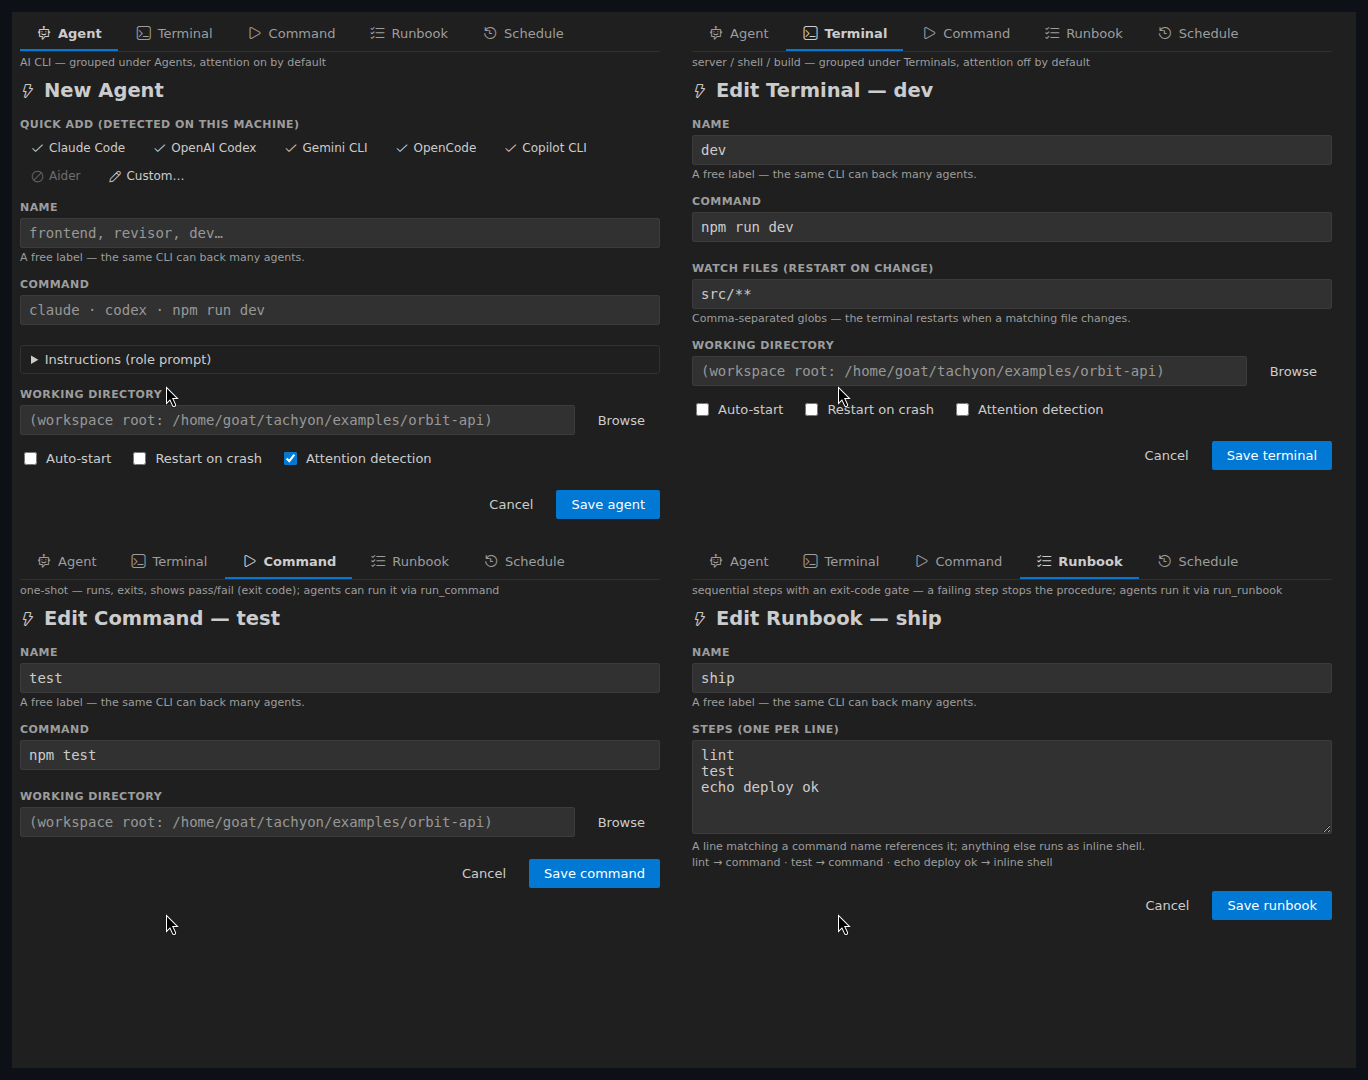
Task: Click the checkmark icon beside Gemini CLI
Action: [291, 148]
